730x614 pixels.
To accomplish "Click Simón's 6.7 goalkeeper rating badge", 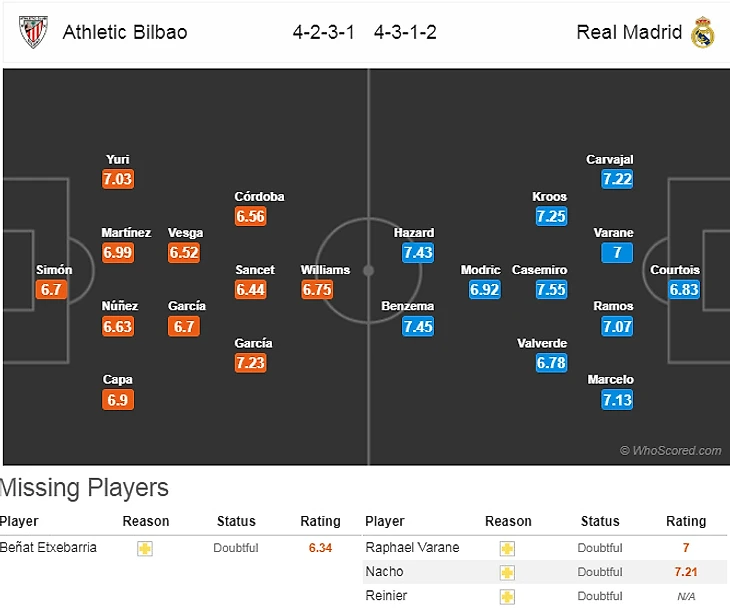I will point(53,290).
